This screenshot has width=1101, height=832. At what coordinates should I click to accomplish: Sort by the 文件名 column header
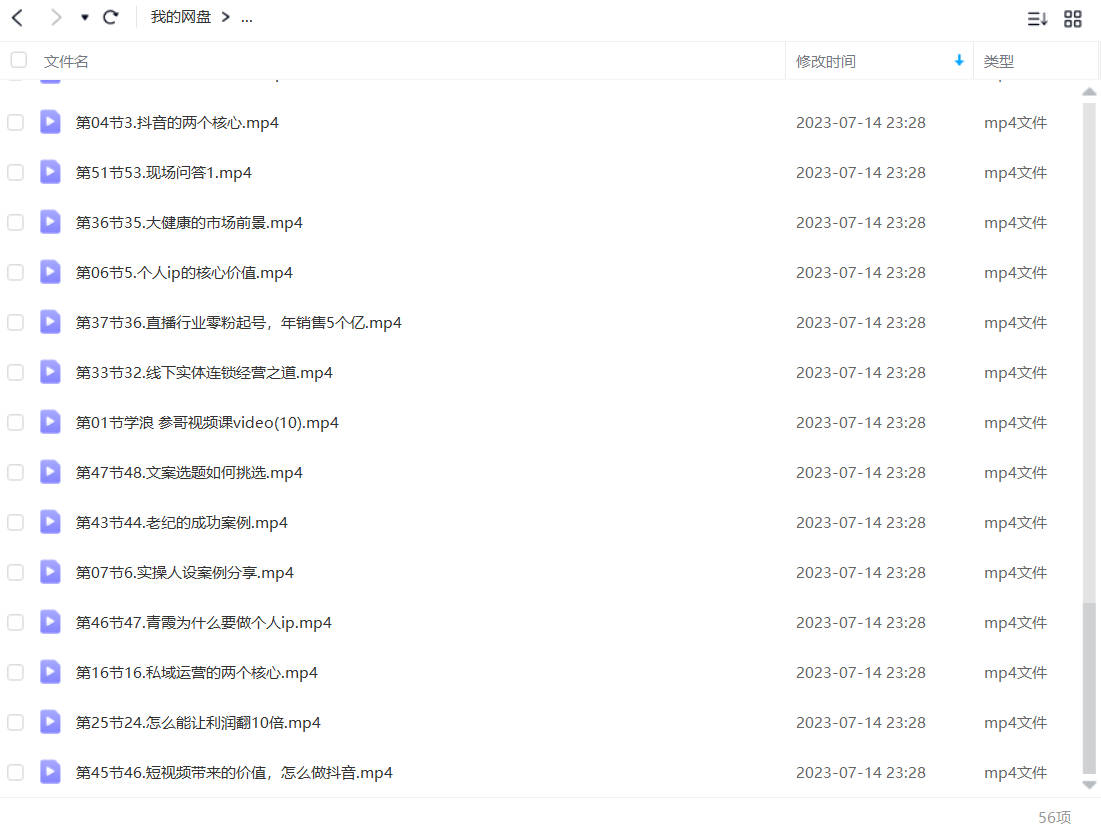point(66,62)
